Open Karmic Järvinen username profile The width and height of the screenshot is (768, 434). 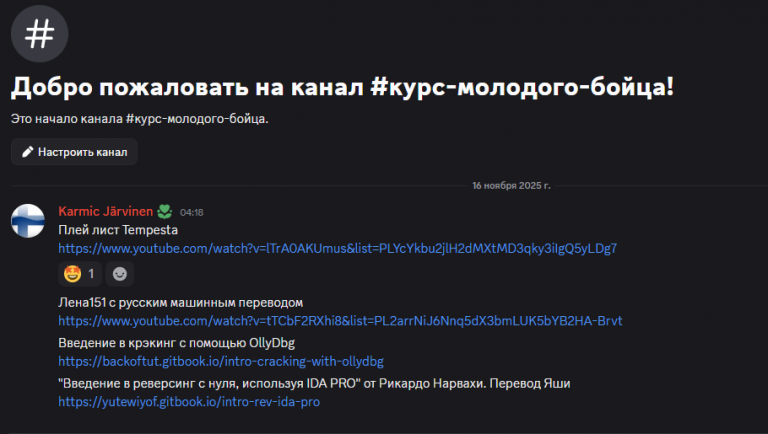click(106, 211)
